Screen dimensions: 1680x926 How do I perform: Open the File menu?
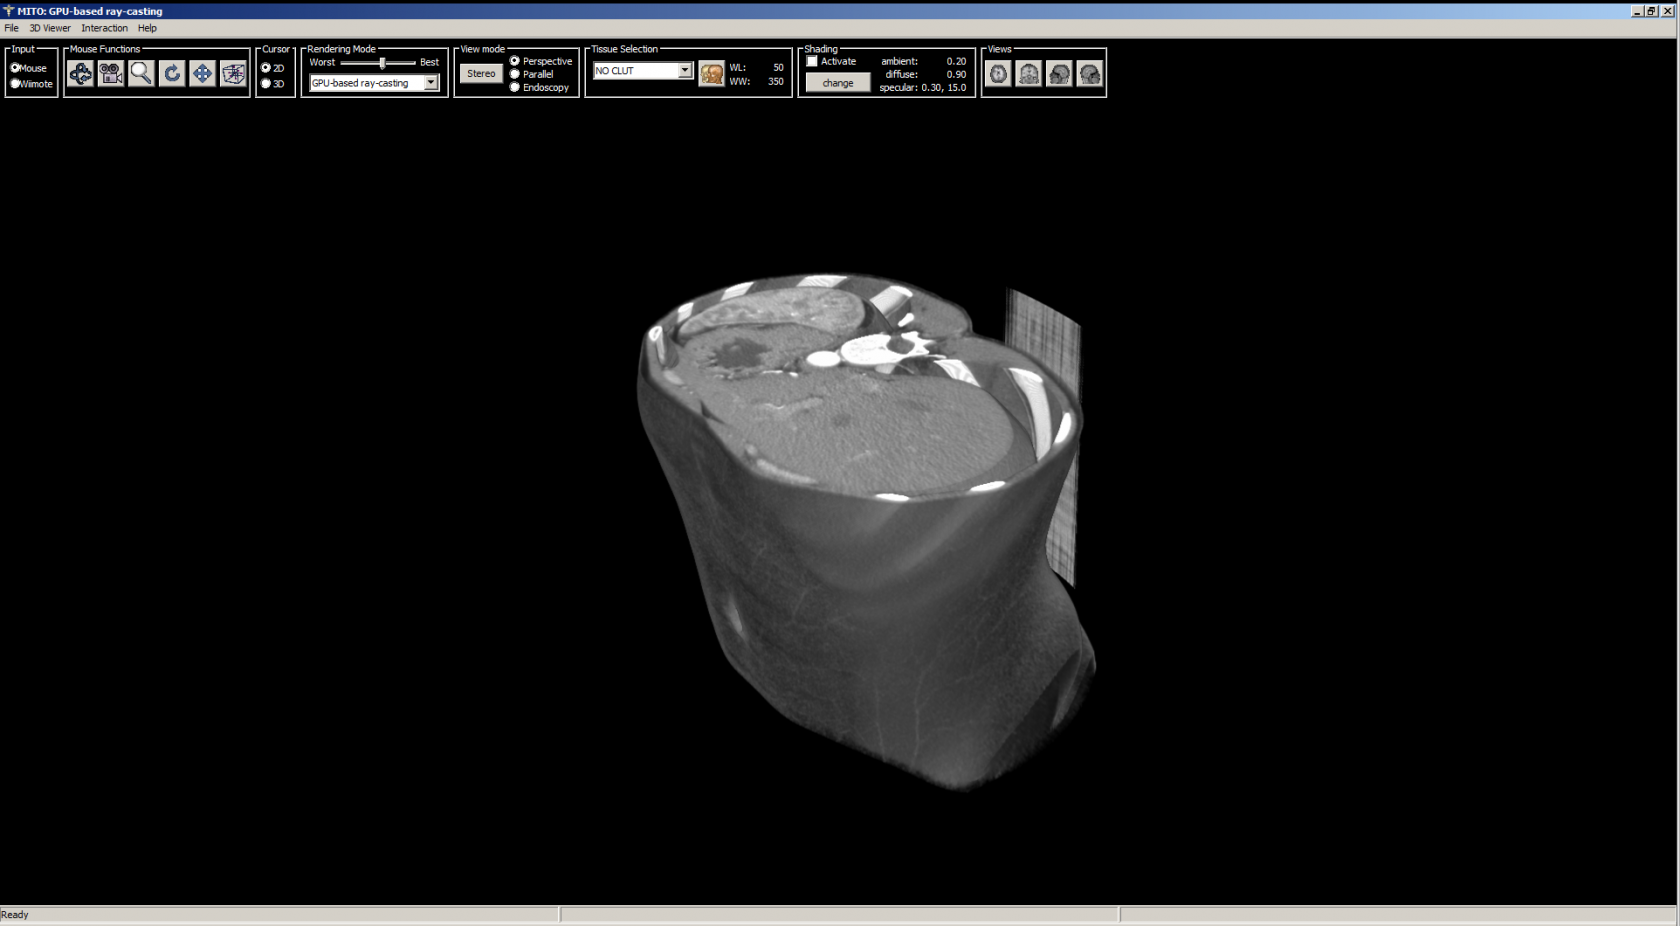tap(12, 28)
